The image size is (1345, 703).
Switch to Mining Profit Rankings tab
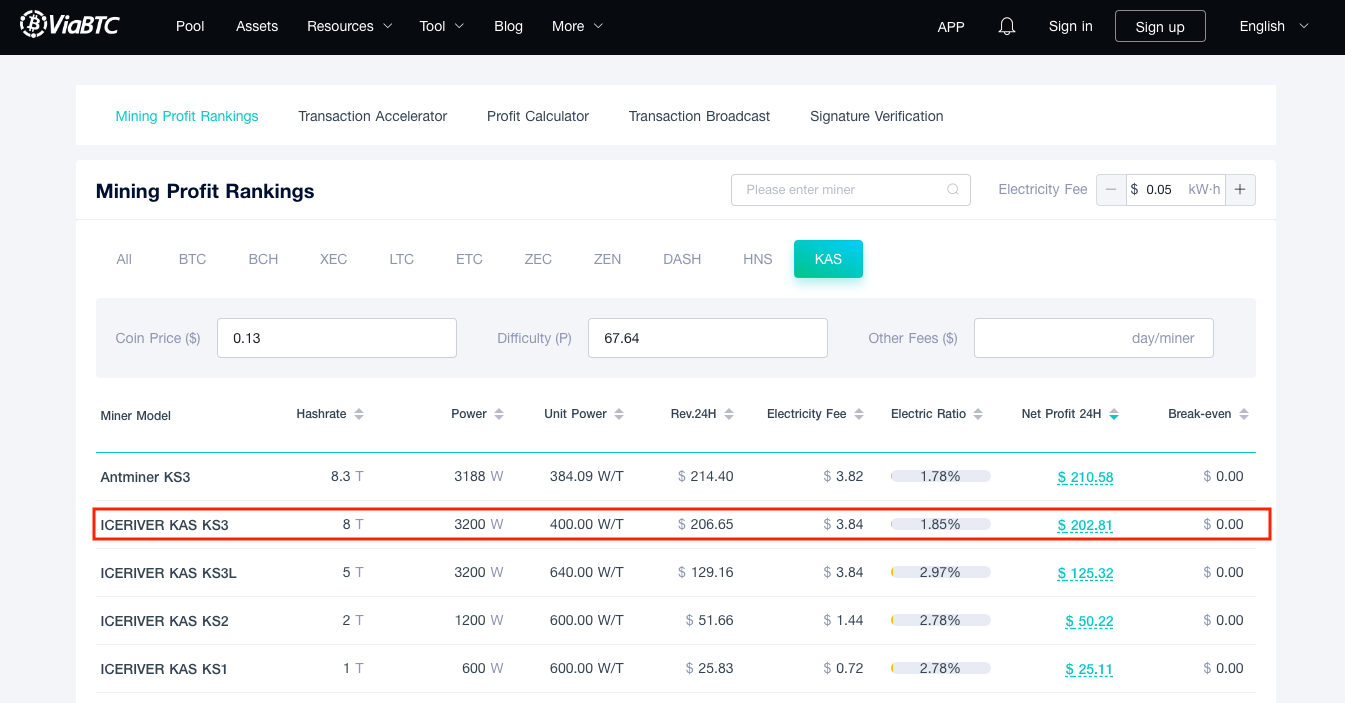(x=187, y=116)
